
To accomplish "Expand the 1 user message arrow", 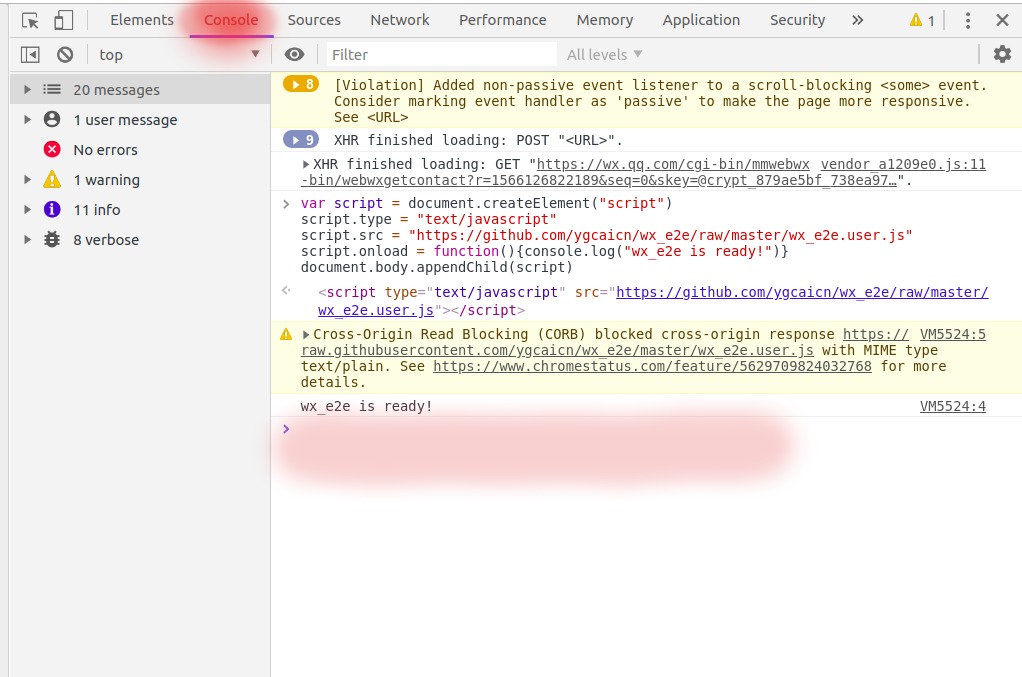I will [27, 119].
